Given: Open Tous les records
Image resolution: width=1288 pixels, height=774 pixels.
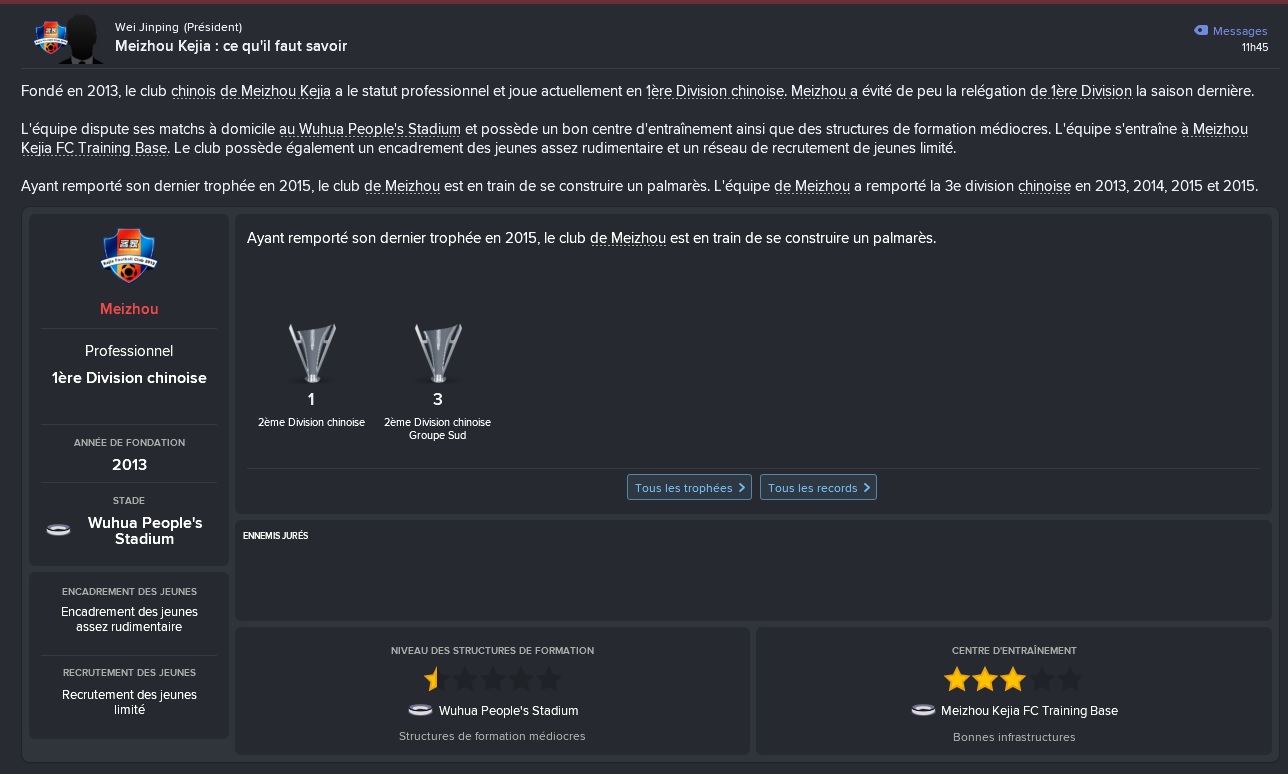Looking at the screenshot, I should pyautogui.click(x=818, y=487).
